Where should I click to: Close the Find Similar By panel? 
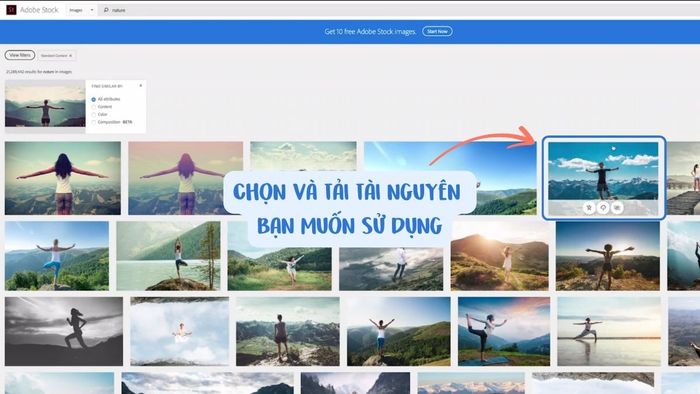(141, 85)
